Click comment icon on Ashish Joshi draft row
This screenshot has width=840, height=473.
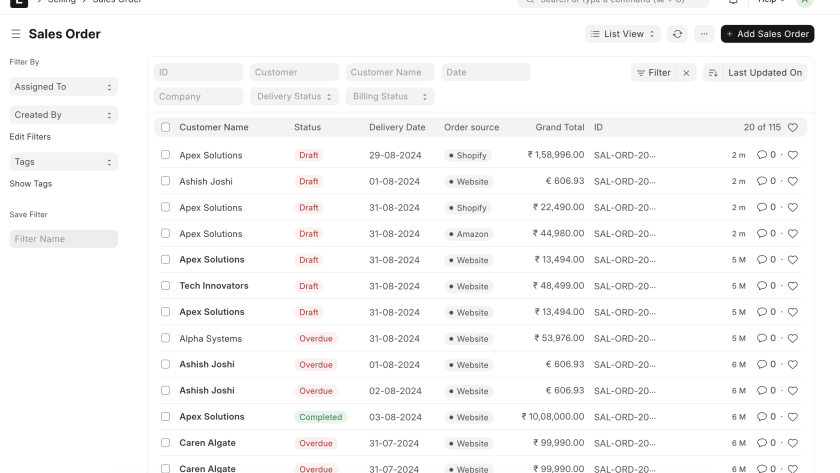(762, 182)
